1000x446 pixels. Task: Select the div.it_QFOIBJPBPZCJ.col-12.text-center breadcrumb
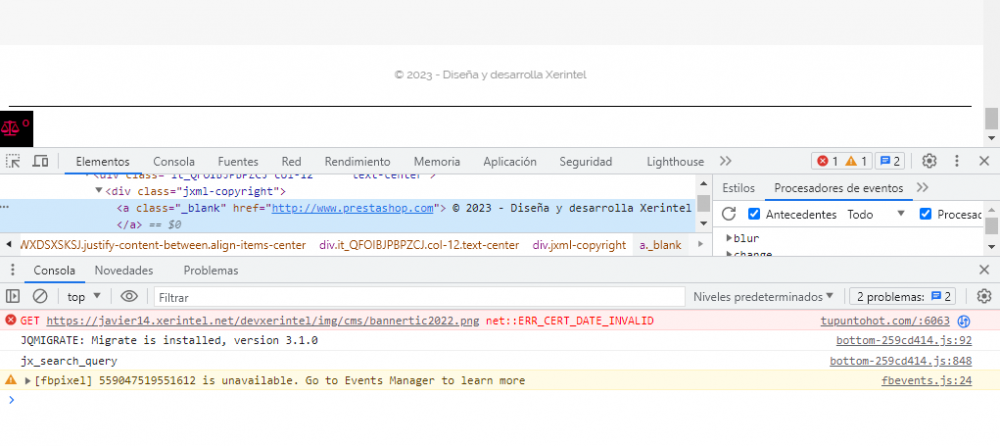coord(419,245)
